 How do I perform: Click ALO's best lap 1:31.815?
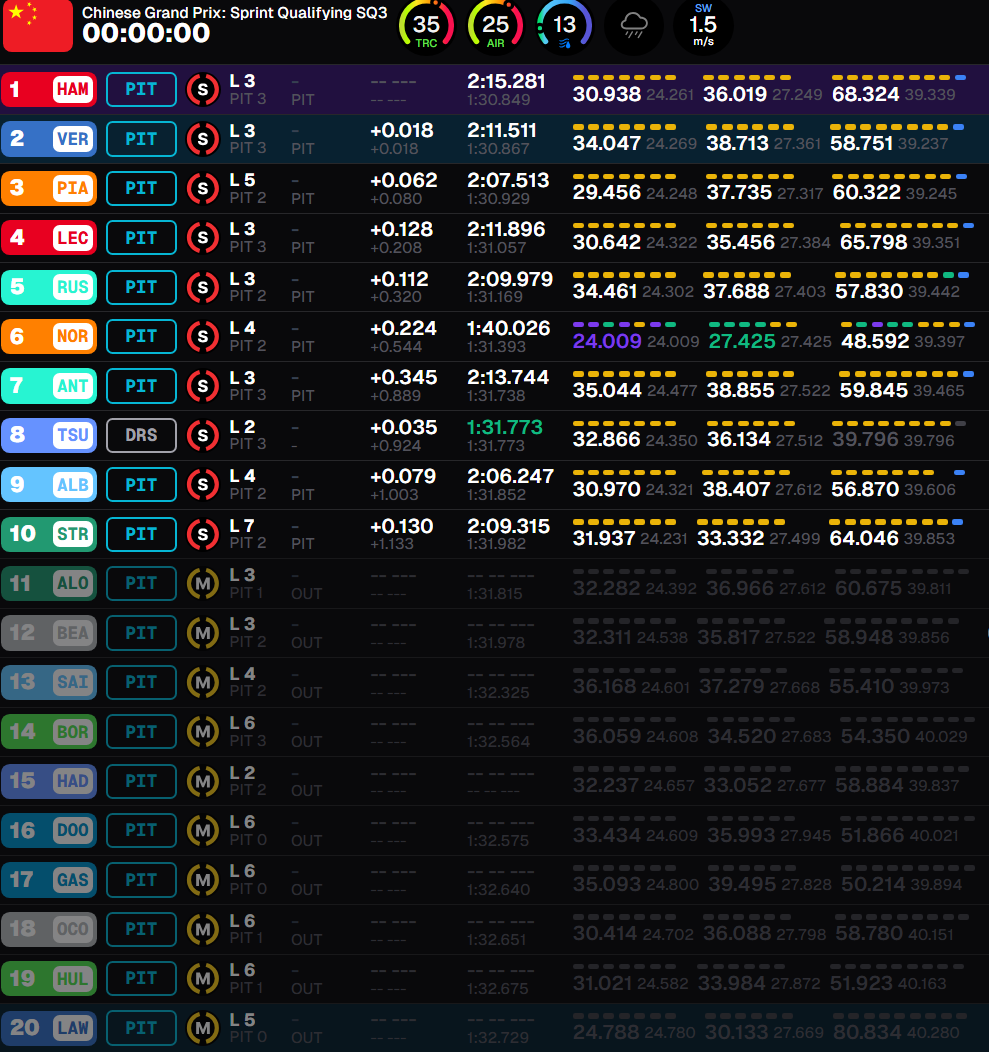tap(499, 594)
